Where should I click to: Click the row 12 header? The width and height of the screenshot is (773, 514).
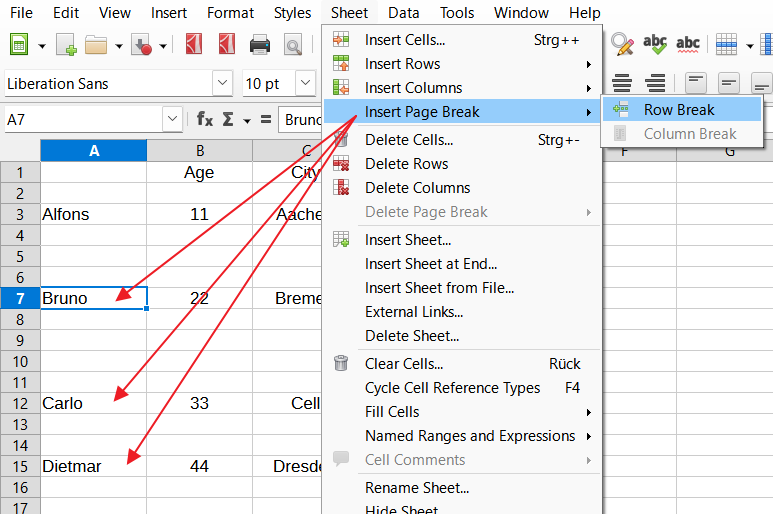[20, 403]
